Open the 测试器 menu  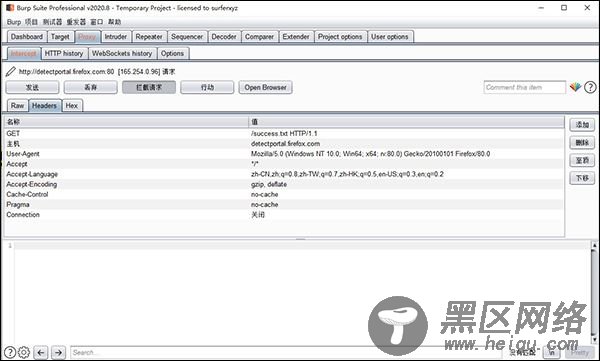point(52,22)
